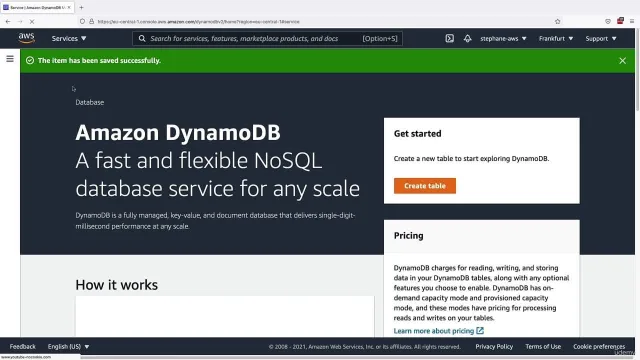This screenshot has width=640, height=360.
Task: Expand the Services dropdown menu
Action: coord(69,38)
